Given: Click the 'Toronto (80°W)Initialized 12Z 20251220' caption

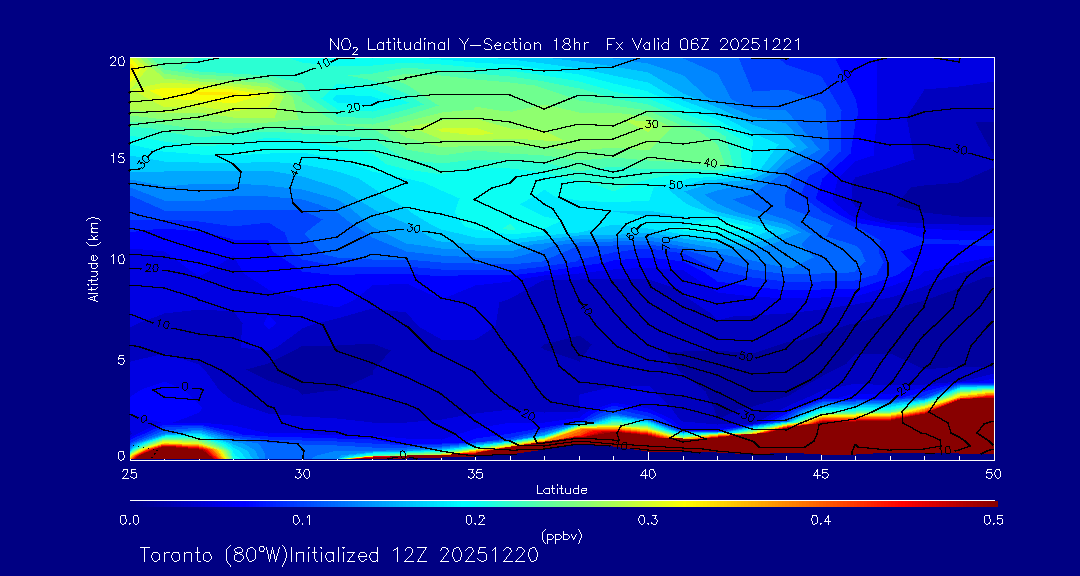Looking at the screenshot, I should click(339, 555).
